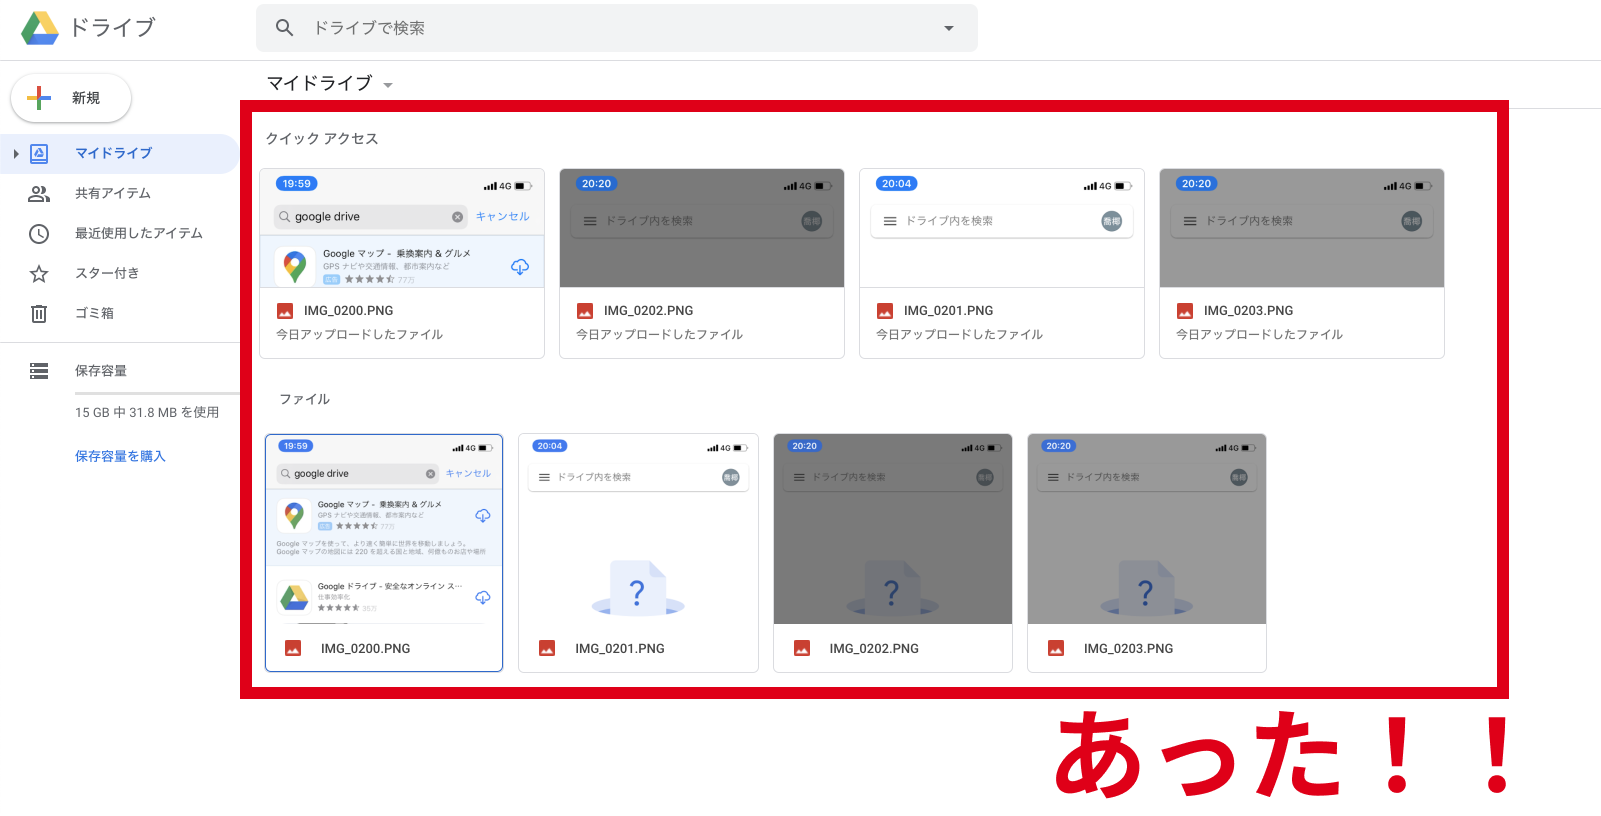Click the search magnifier icon

pyautogui.click(x=285, y=28)
